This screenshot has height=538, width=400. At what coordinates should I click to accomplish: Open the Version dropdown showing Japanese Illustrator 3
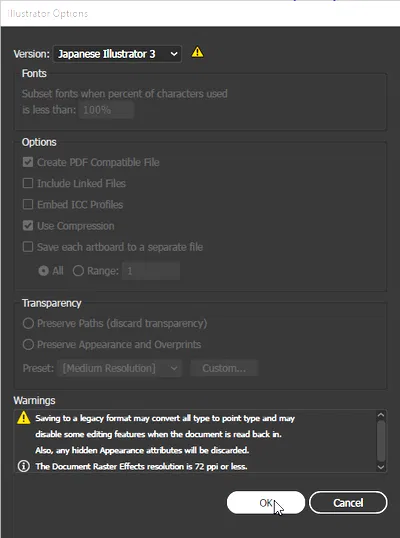[117, 54]
